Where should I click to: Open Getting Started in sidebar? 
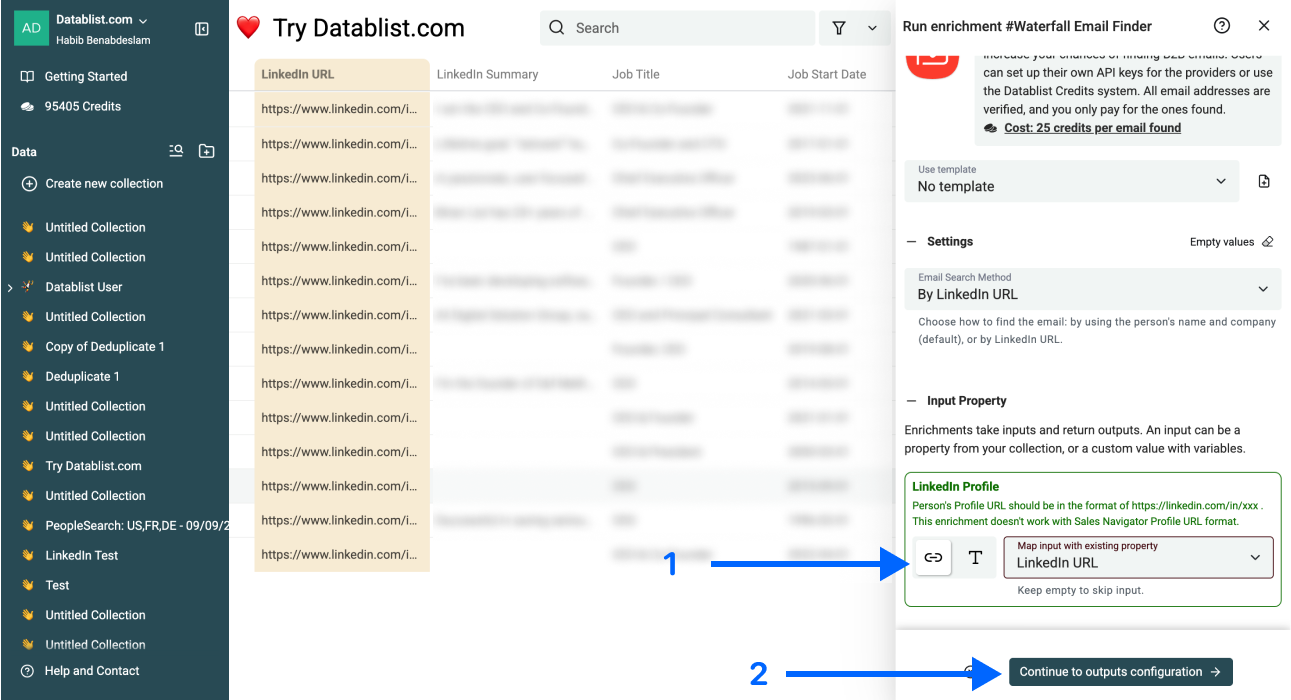click(x=85, y=76)
